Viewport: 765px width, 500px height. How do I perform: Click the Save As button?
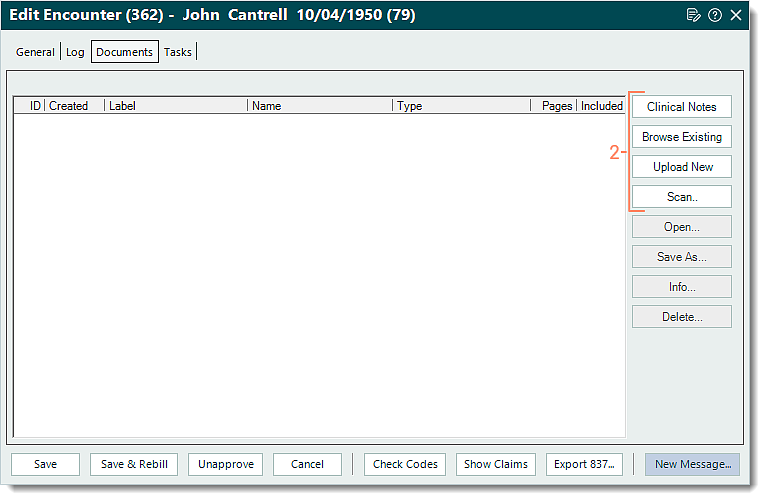coord(681,257)
